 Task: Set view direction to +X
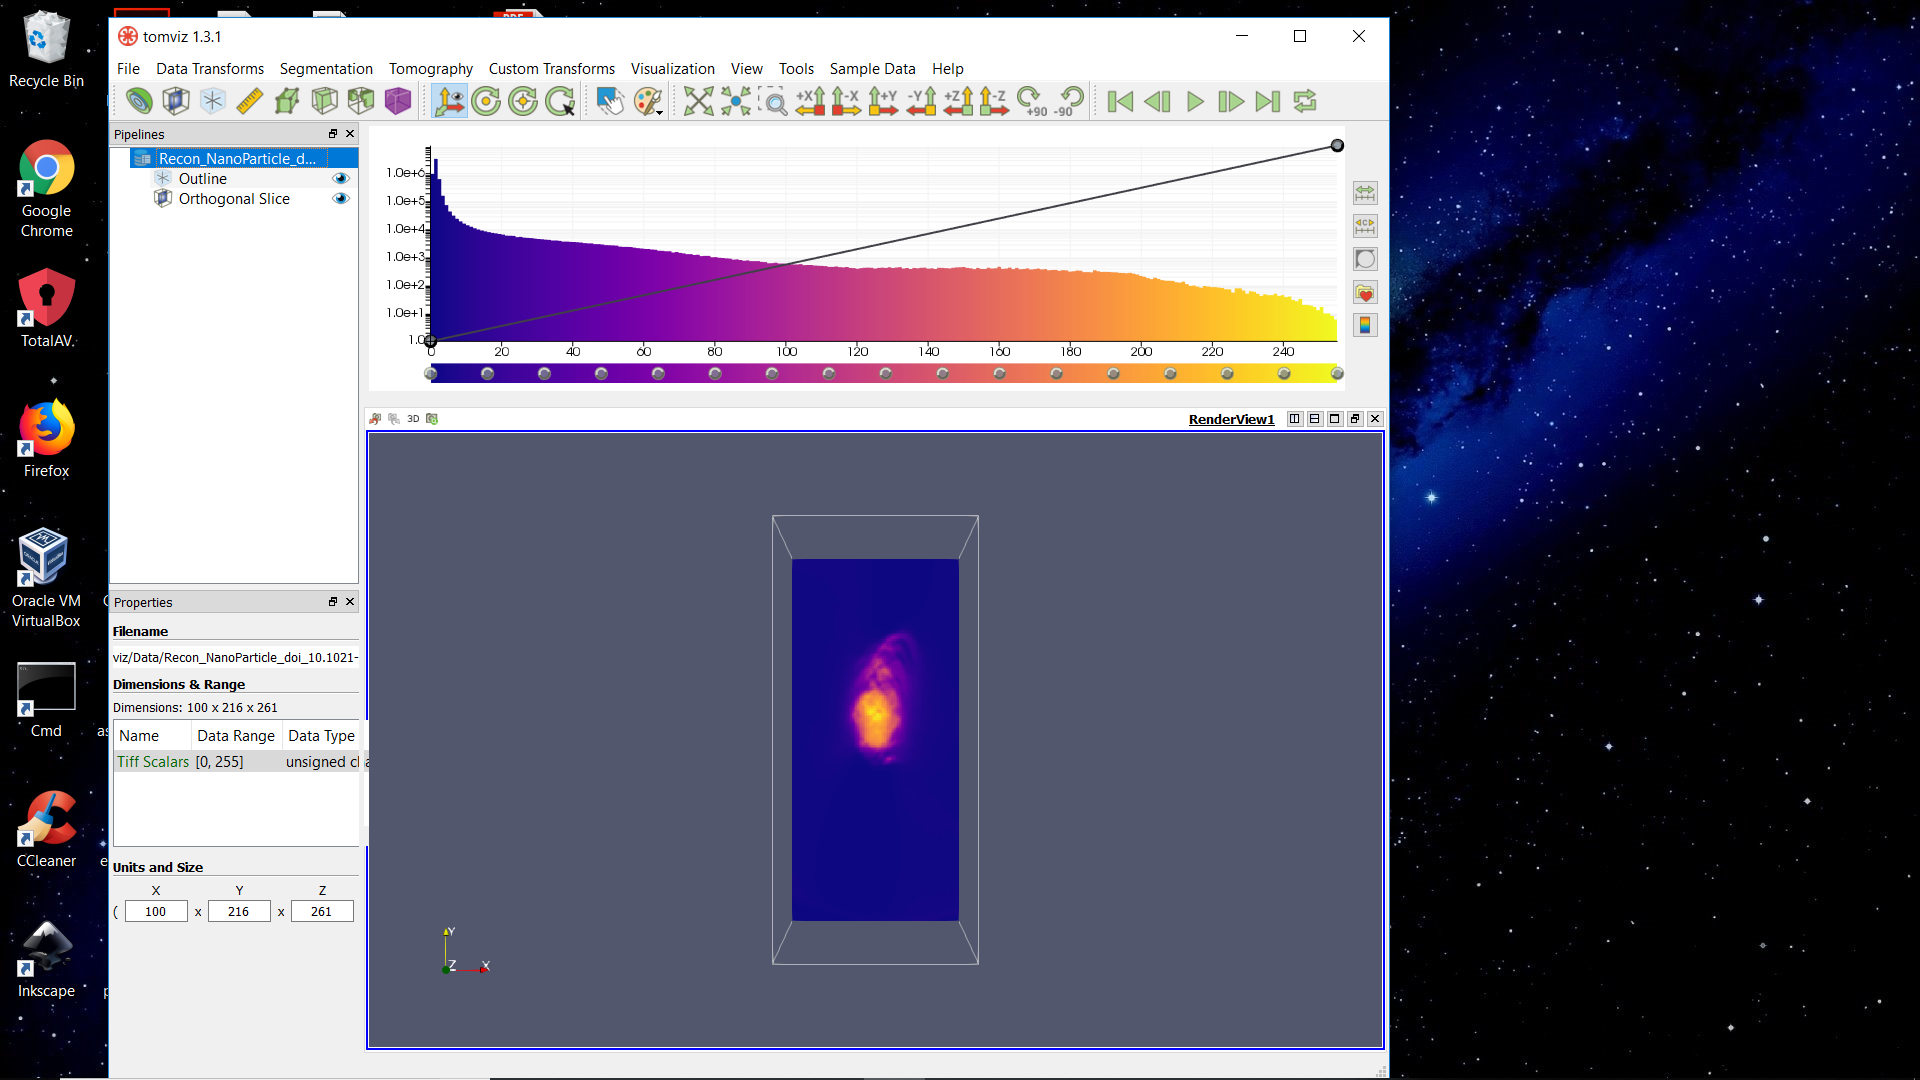[810, 101]
